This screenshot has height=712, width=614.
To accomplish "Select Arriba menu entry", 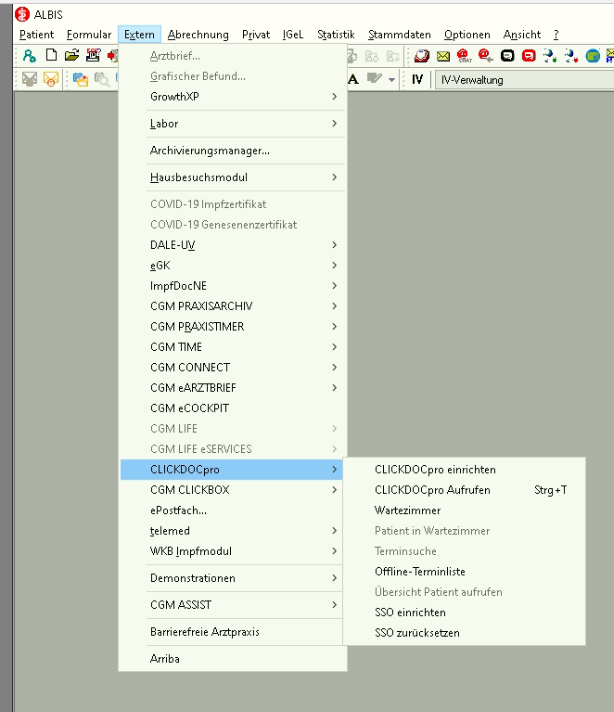I will (233, 658).
